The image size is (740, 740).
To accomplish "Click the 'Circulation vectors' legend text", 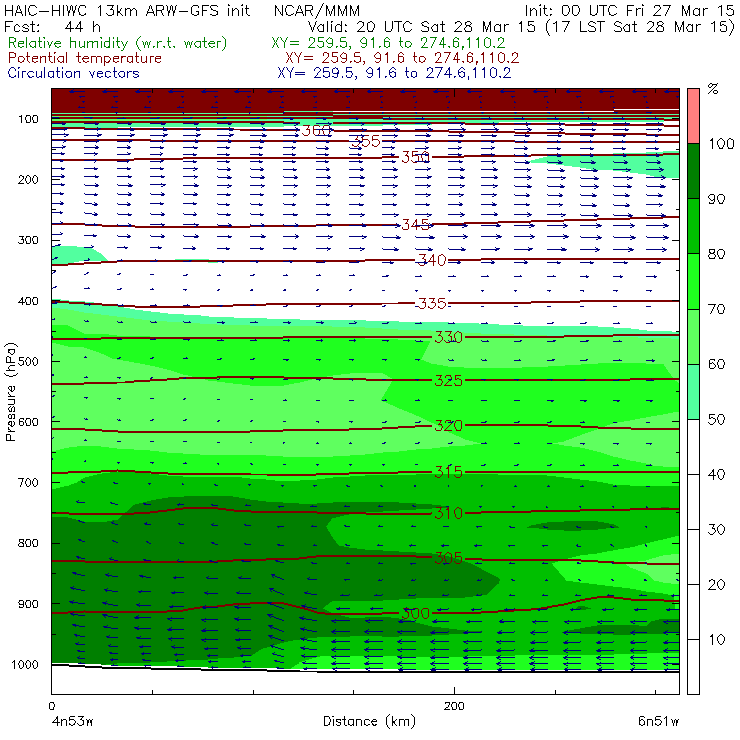I will tap(74, 73).
